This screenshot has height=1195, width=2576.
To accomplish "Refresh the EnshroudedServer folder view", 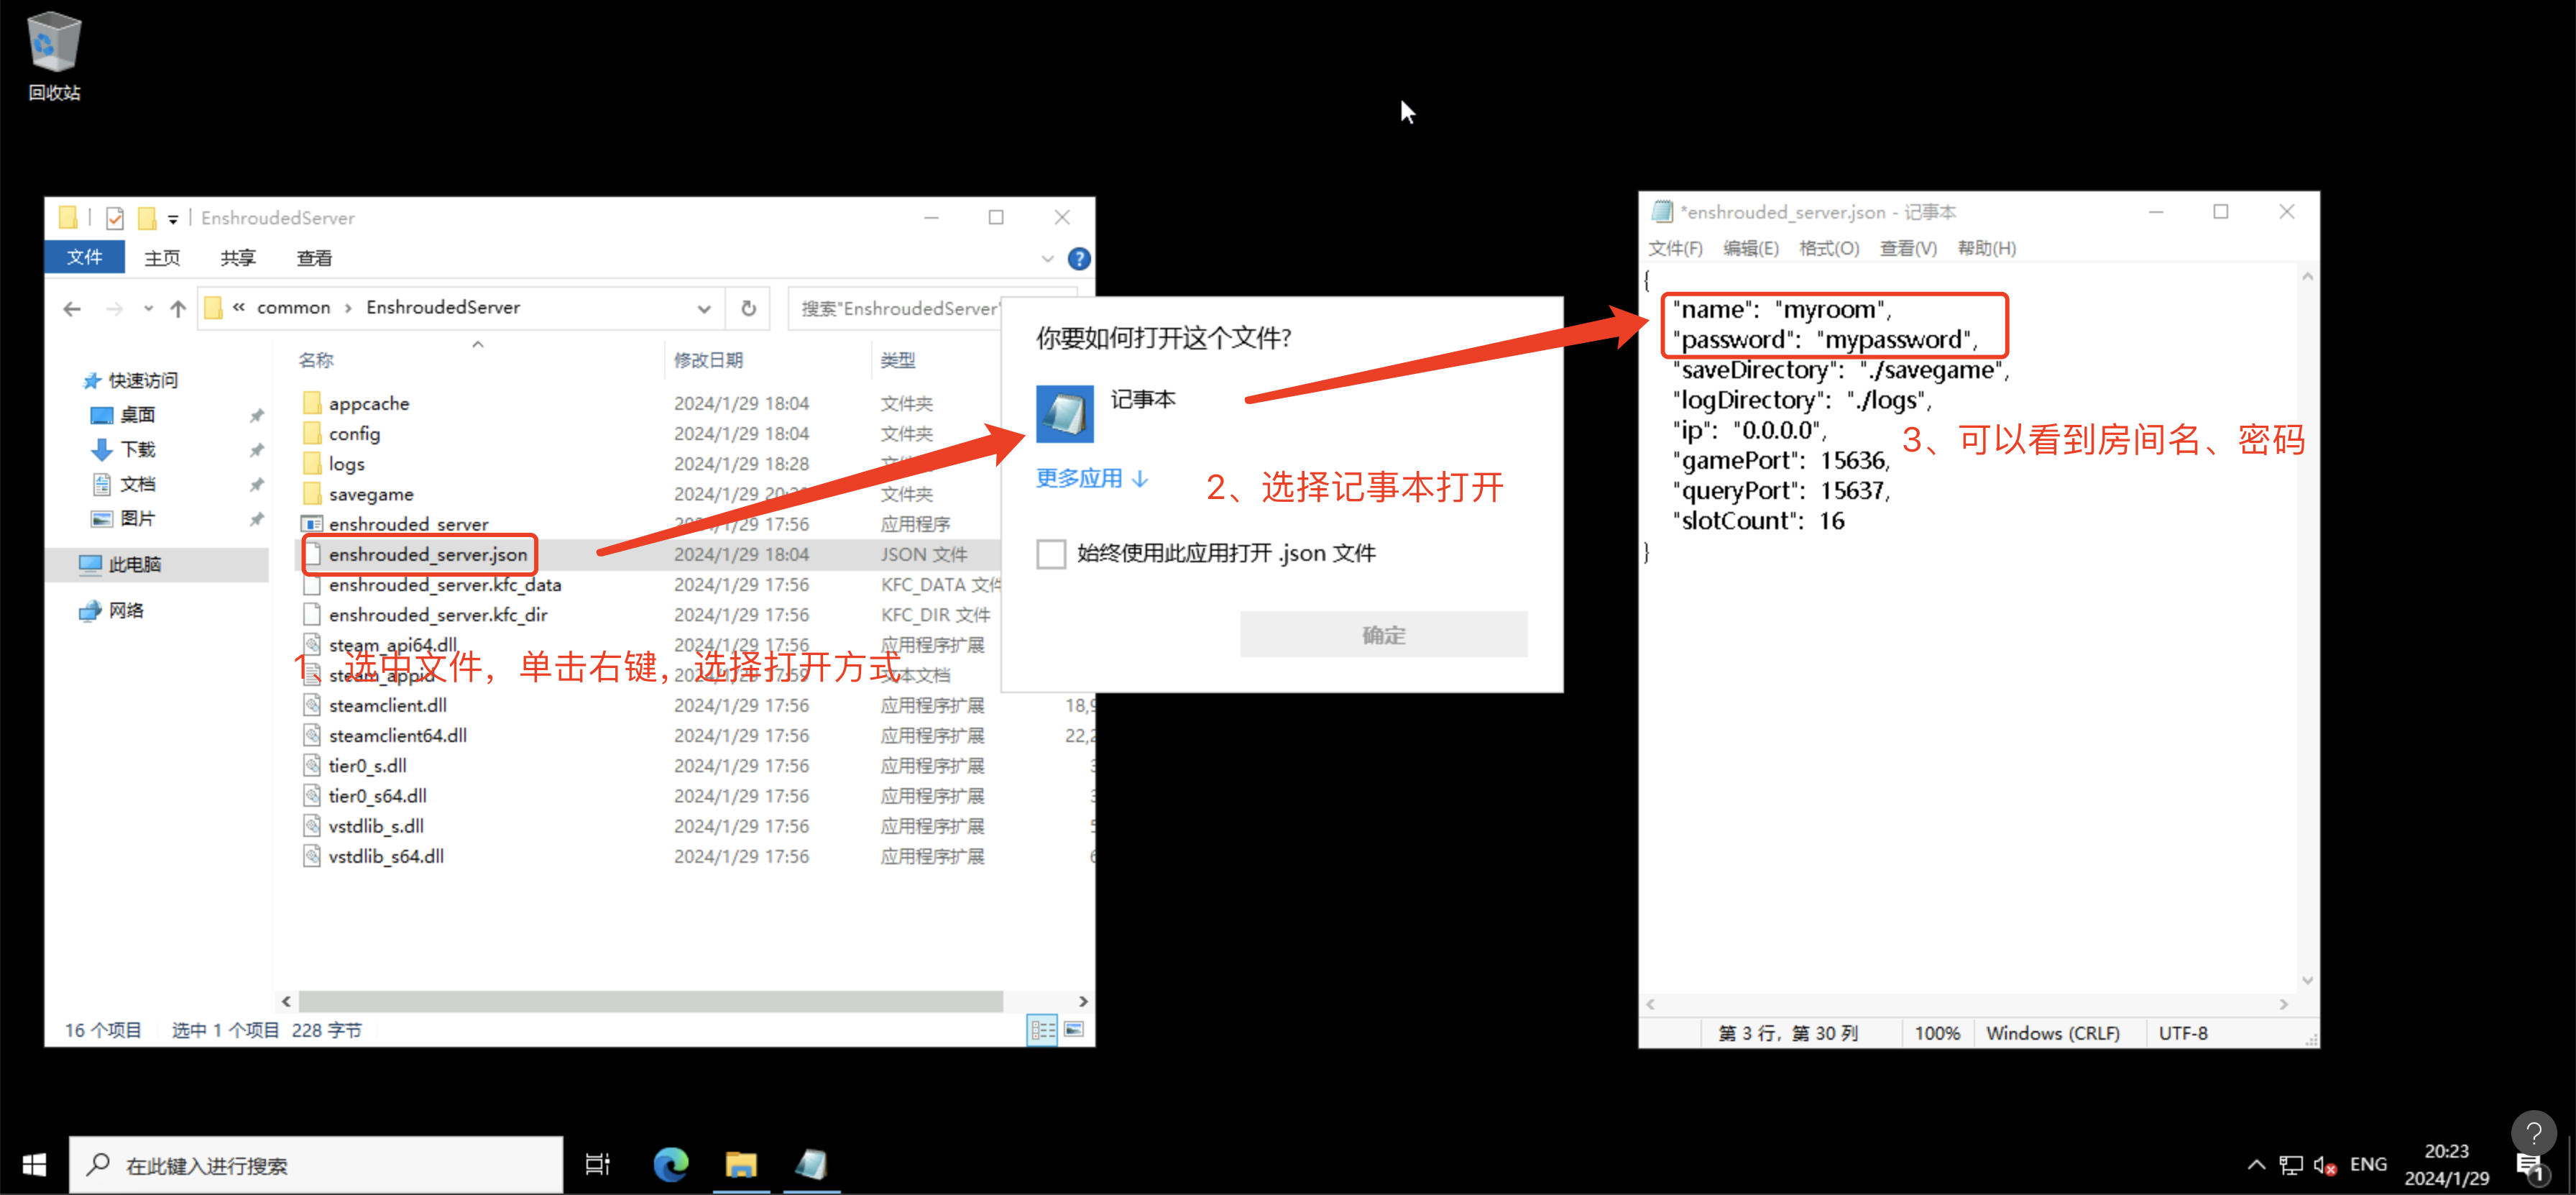I will pyautogui.click(x=748, y=308).
